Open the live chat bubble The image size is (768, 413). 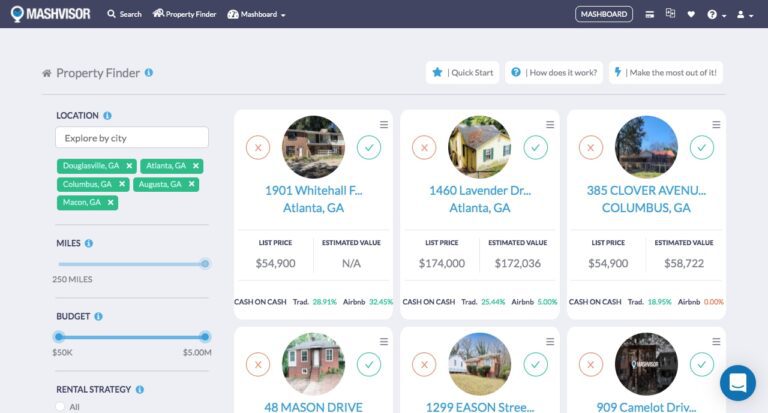(738, 383)
